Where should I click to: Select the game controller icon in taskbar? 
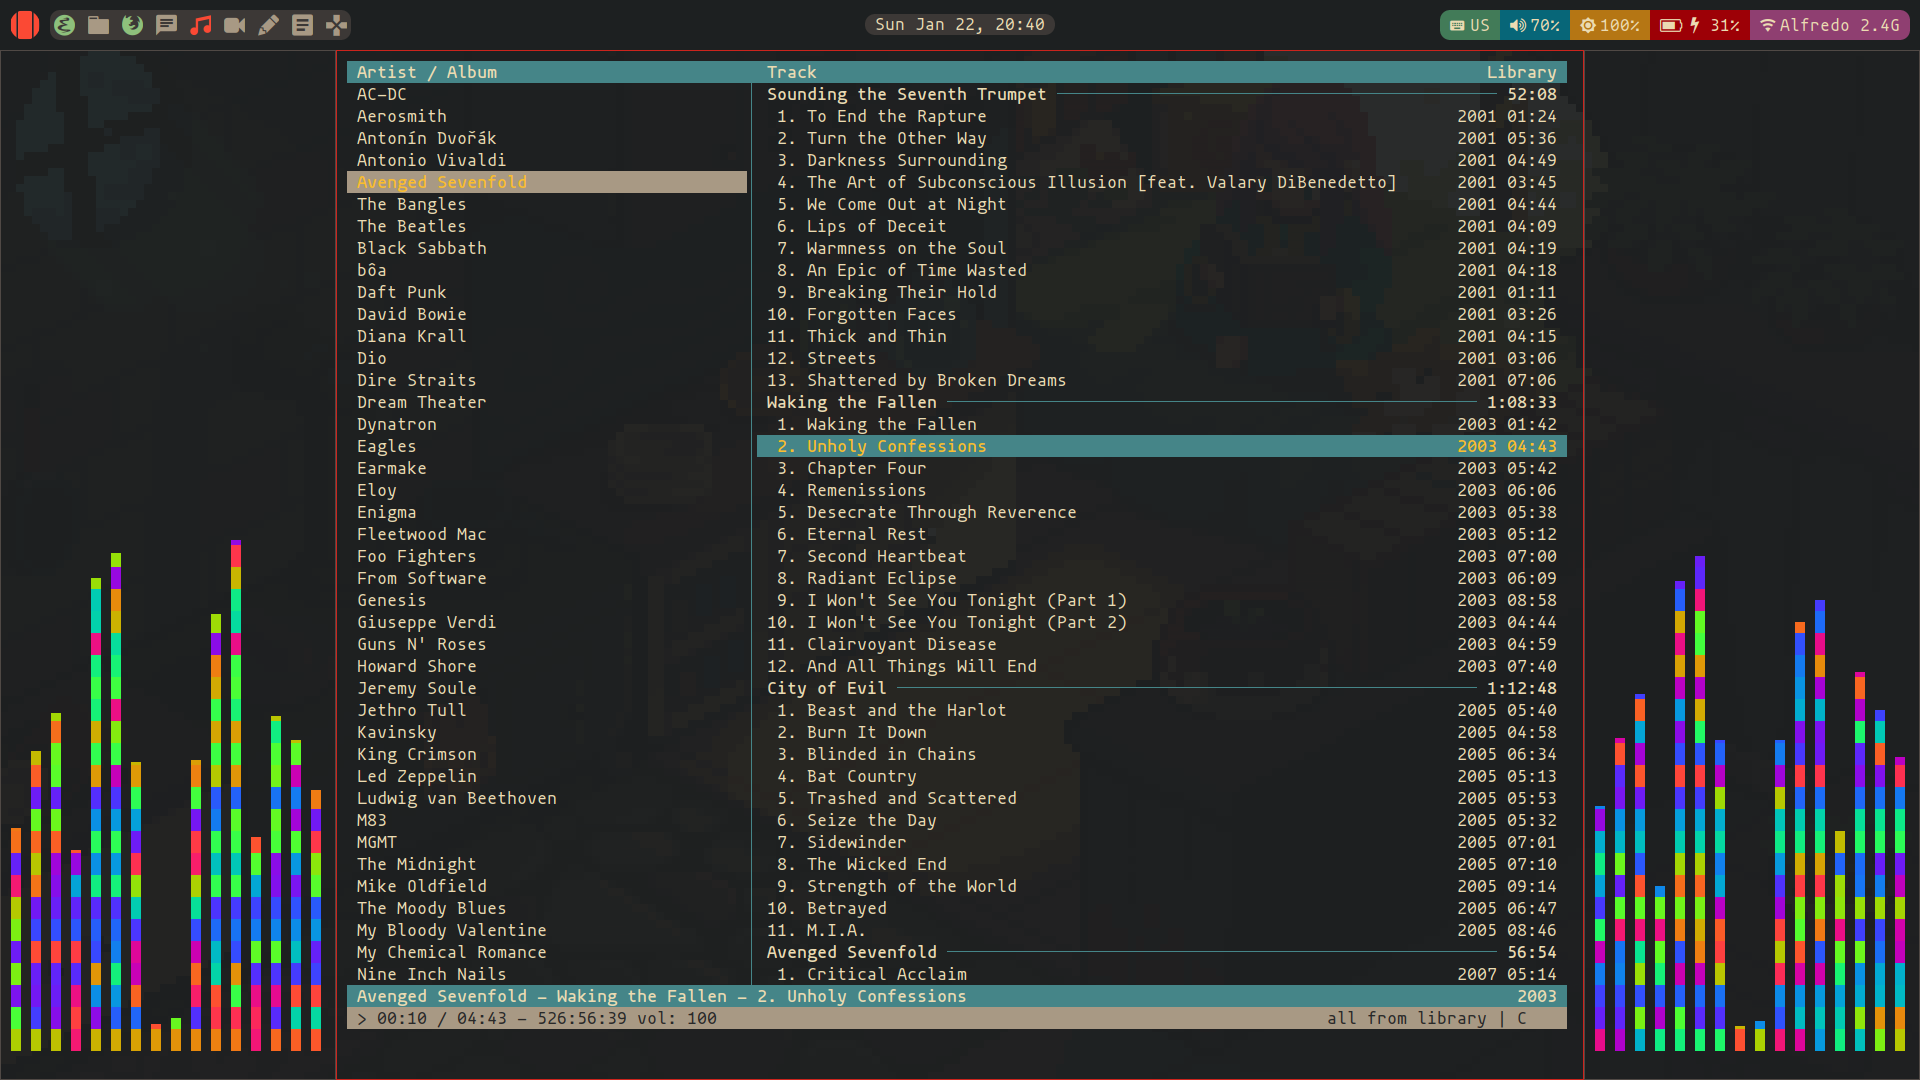(335, 24)
